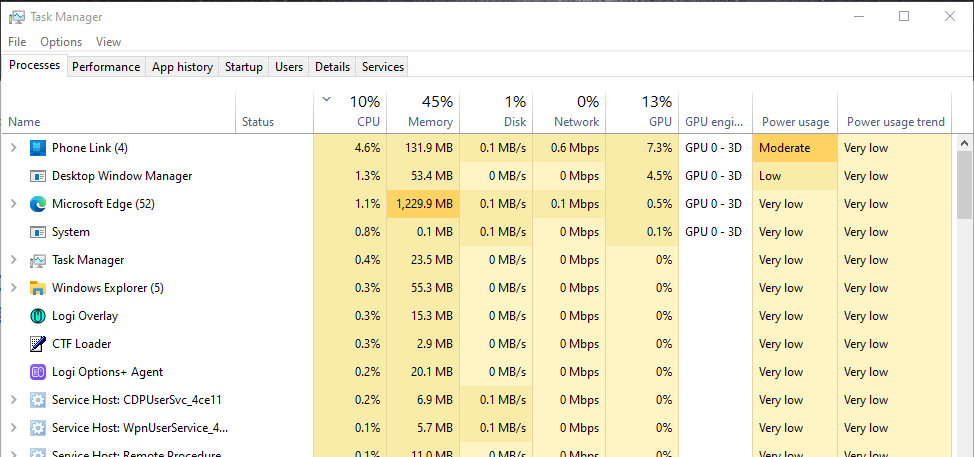Open the View menu
This screenshot has width=974, height=457.
pos(108,42)
